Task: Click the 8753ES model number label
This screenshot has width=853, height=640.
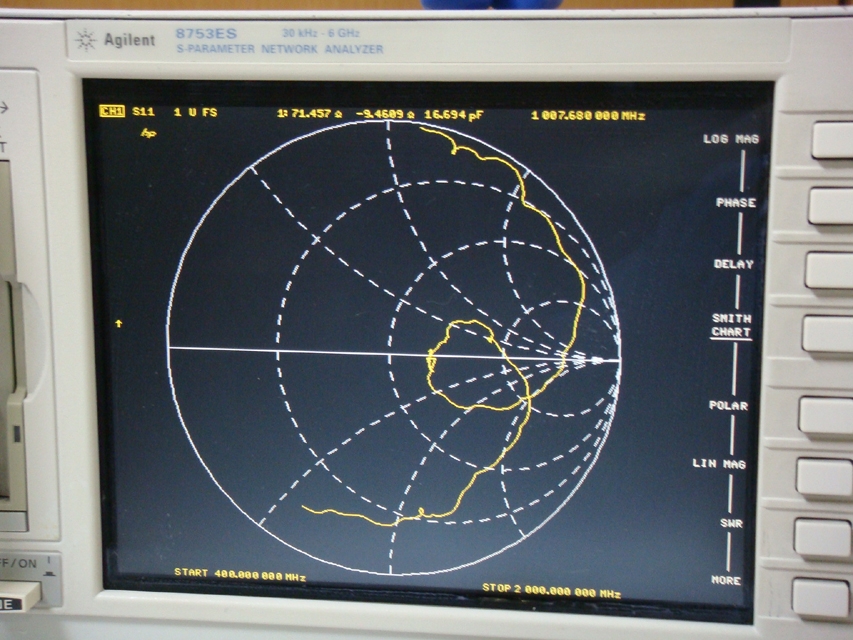Action: tap(206, 34)
